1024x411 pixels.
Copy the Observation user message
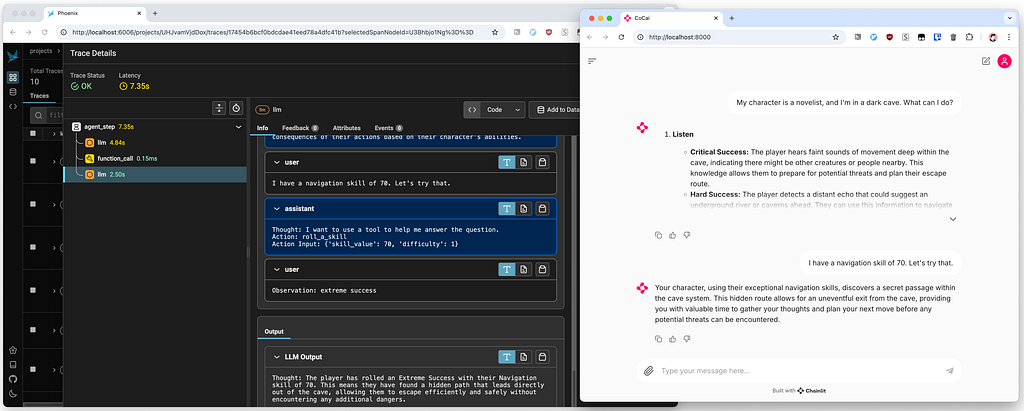click(x=542, y=269)
